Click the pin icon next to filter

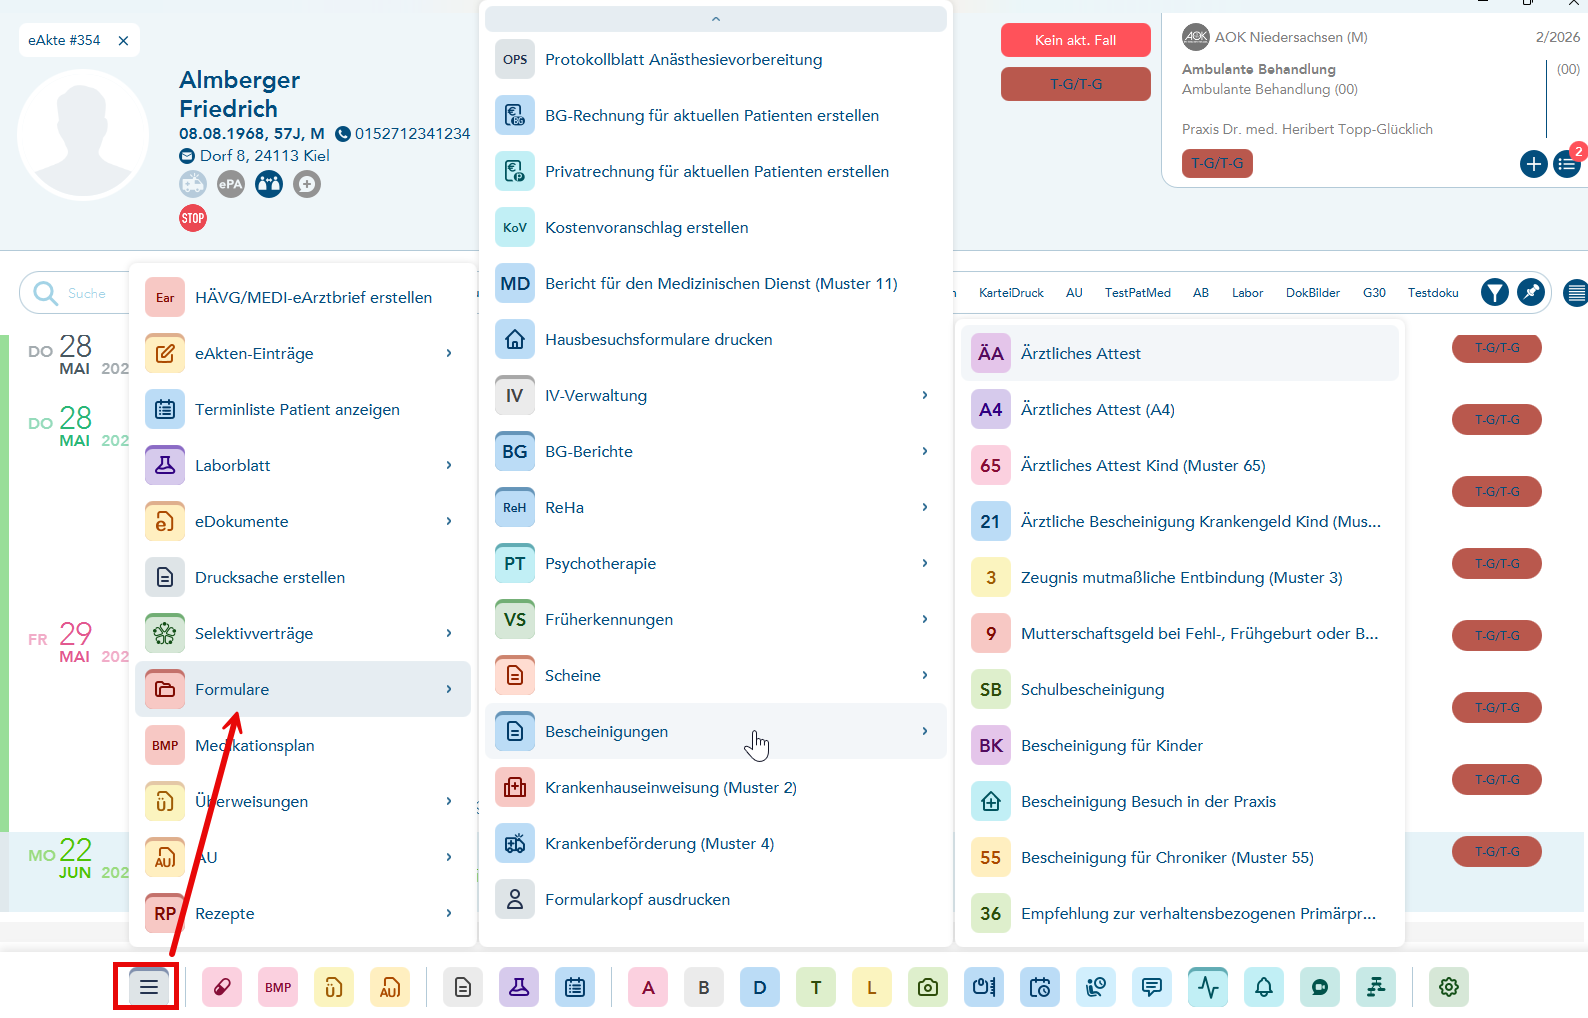[1531, 292]
